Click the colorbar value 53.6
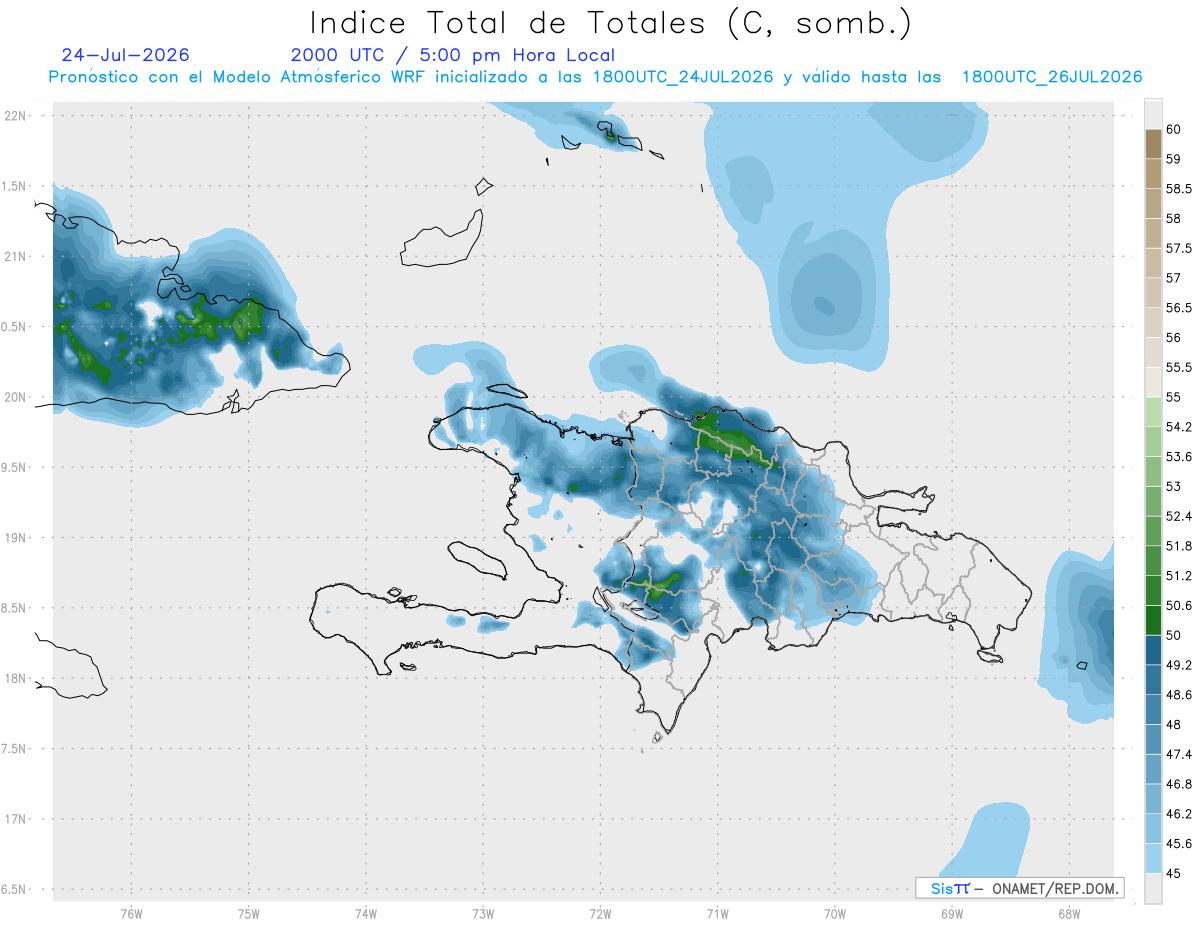This screenshot has height=927, width=1200. (x=1179, y=457)
